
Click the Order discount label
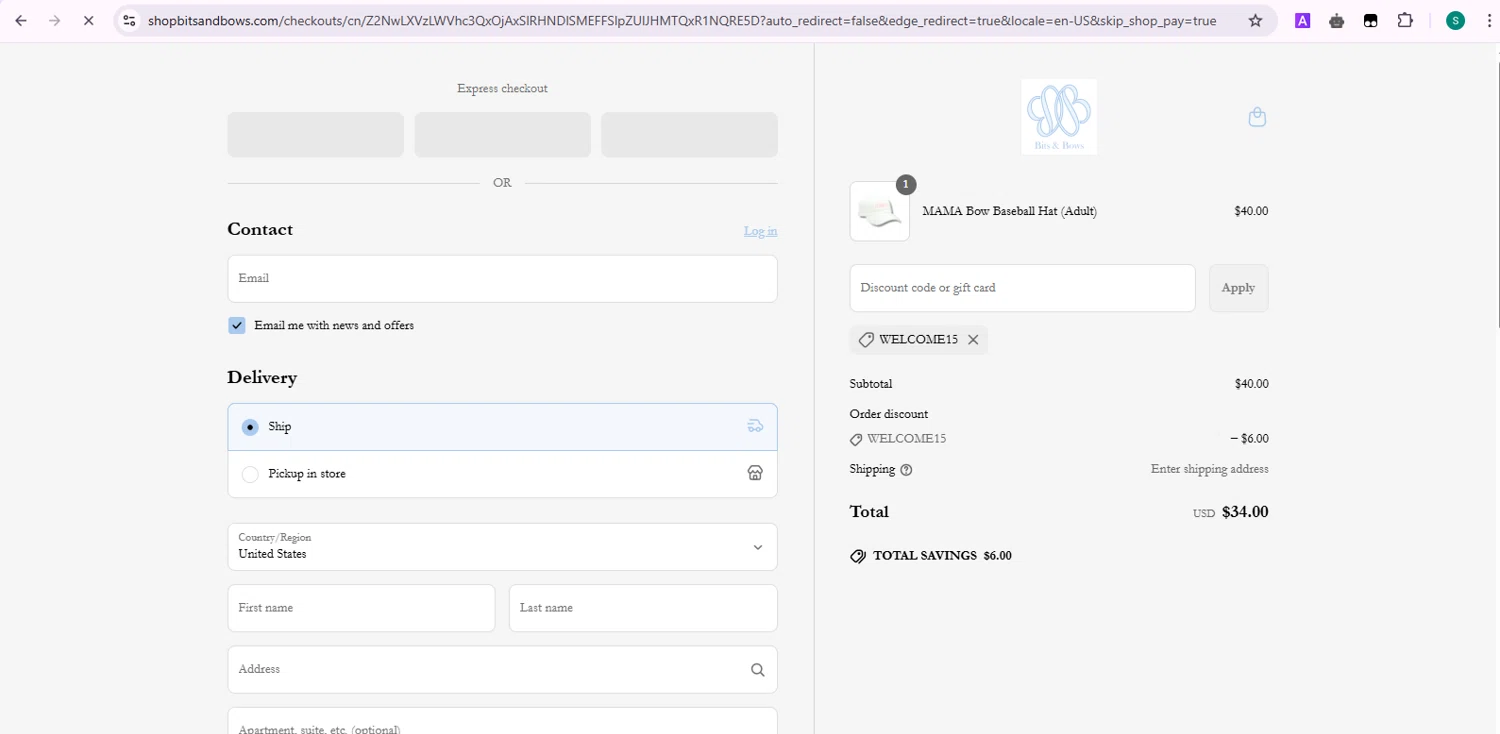pos(888,414)
